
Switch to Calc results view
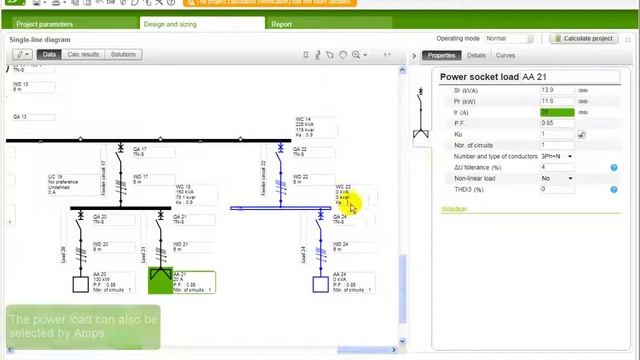coord(83,54)
